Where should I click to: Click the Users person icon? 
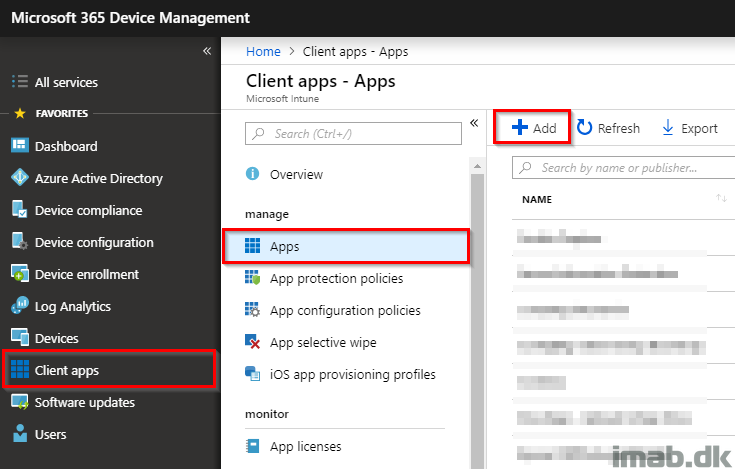click(x=20, y=433)
